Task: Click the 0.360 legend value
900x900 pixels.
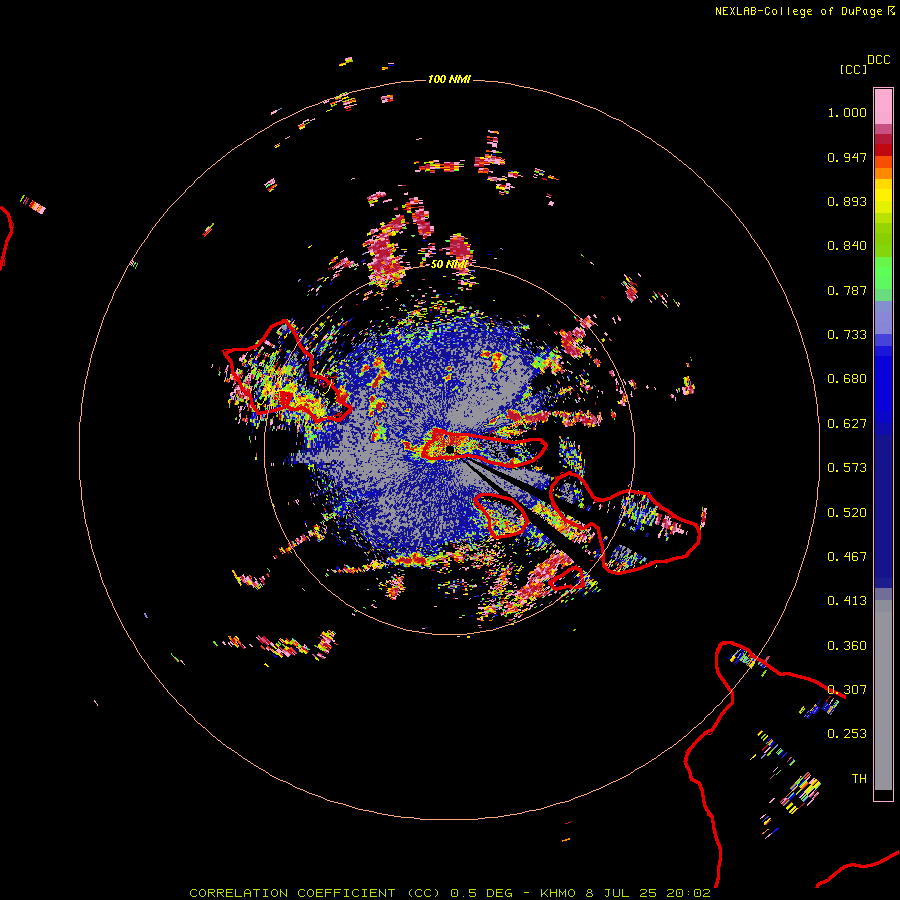Action: [847, 646]
